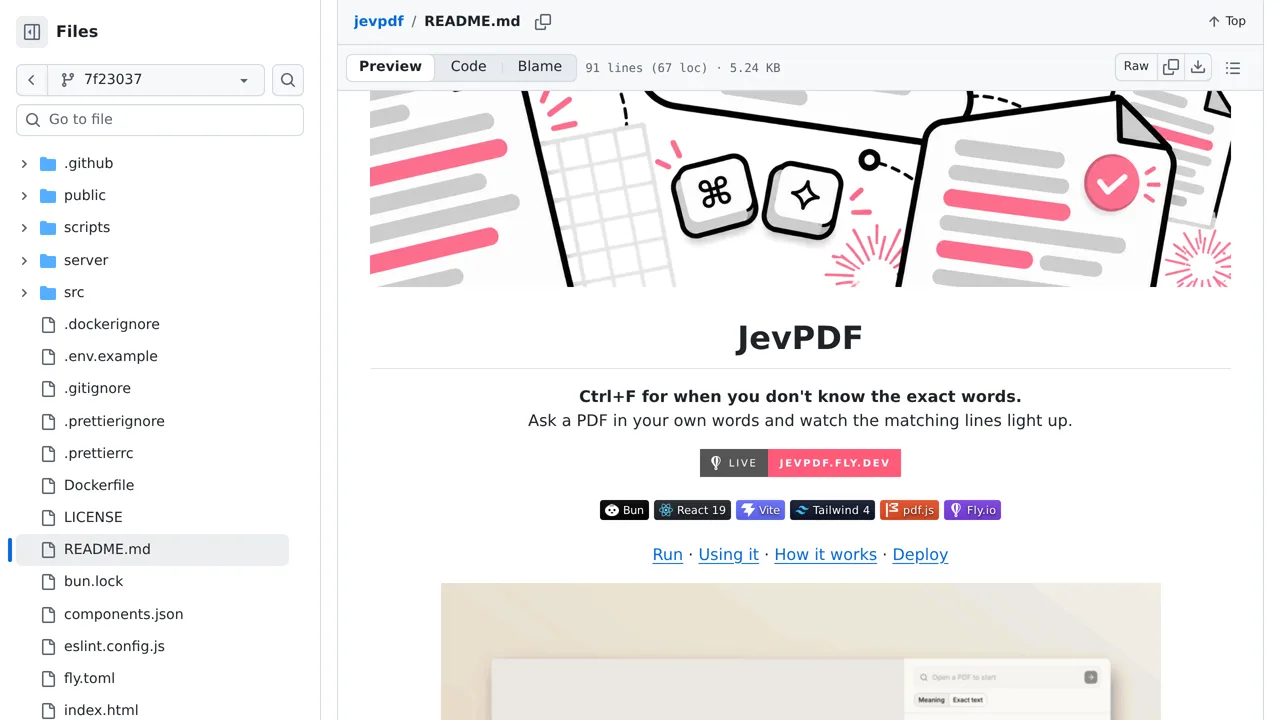Copy raw file contents icon

coord(1171,67)
